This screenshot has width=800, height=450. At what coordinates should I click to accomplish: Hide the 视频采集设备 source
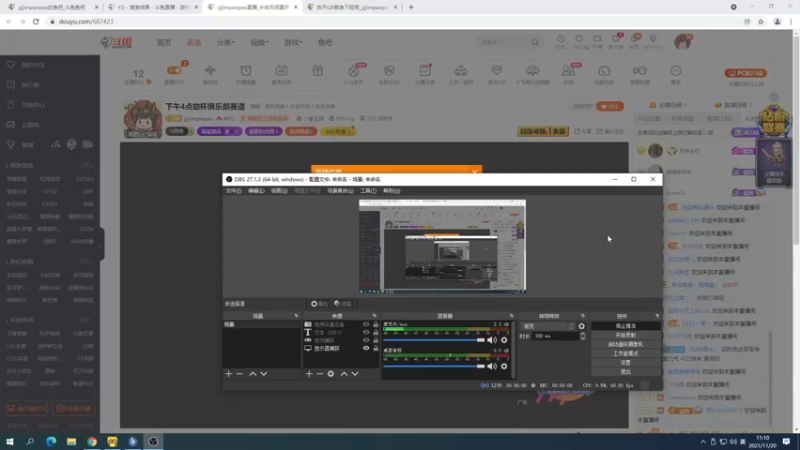point(366,324)
